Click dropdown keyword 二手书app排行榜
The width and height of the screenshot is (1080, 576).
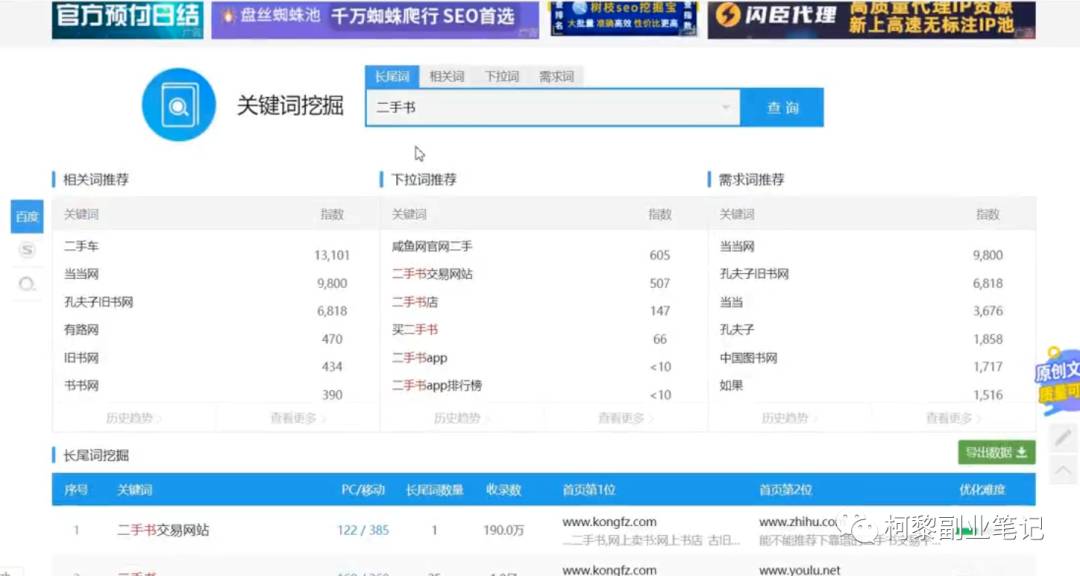437,386
